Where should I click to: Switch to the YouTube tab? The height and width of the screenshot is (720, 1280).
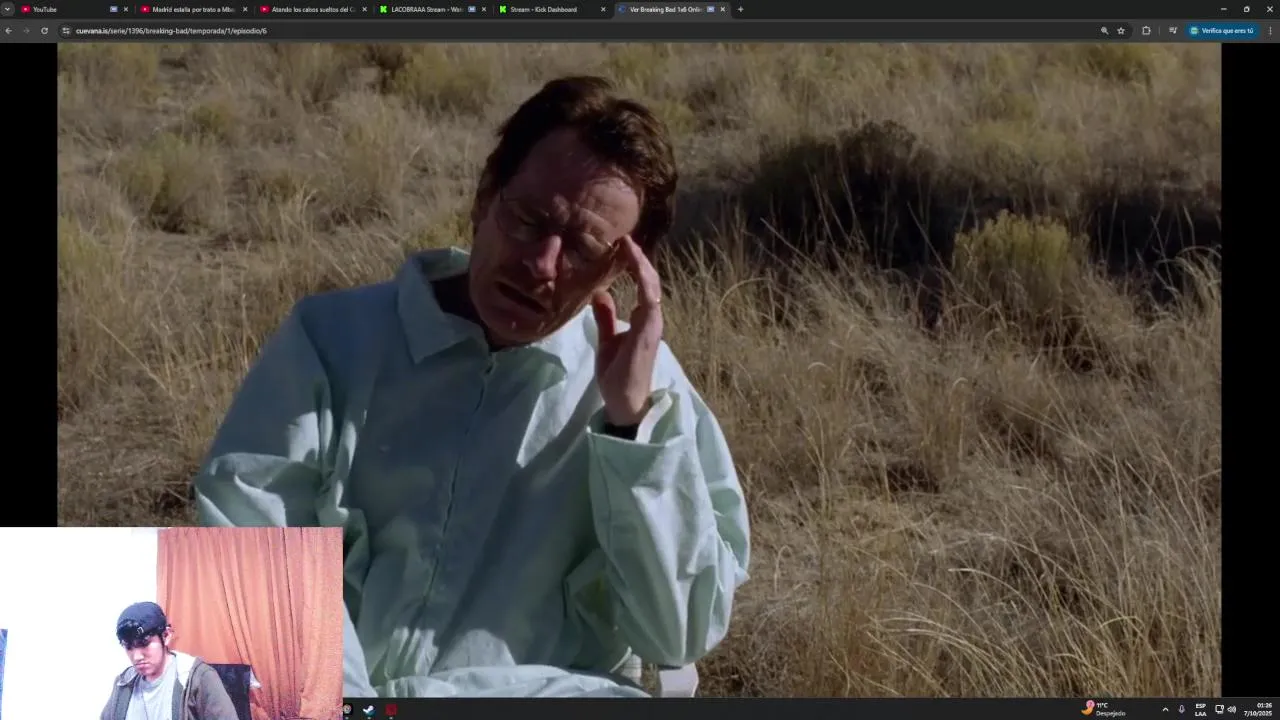click(75, 9)
